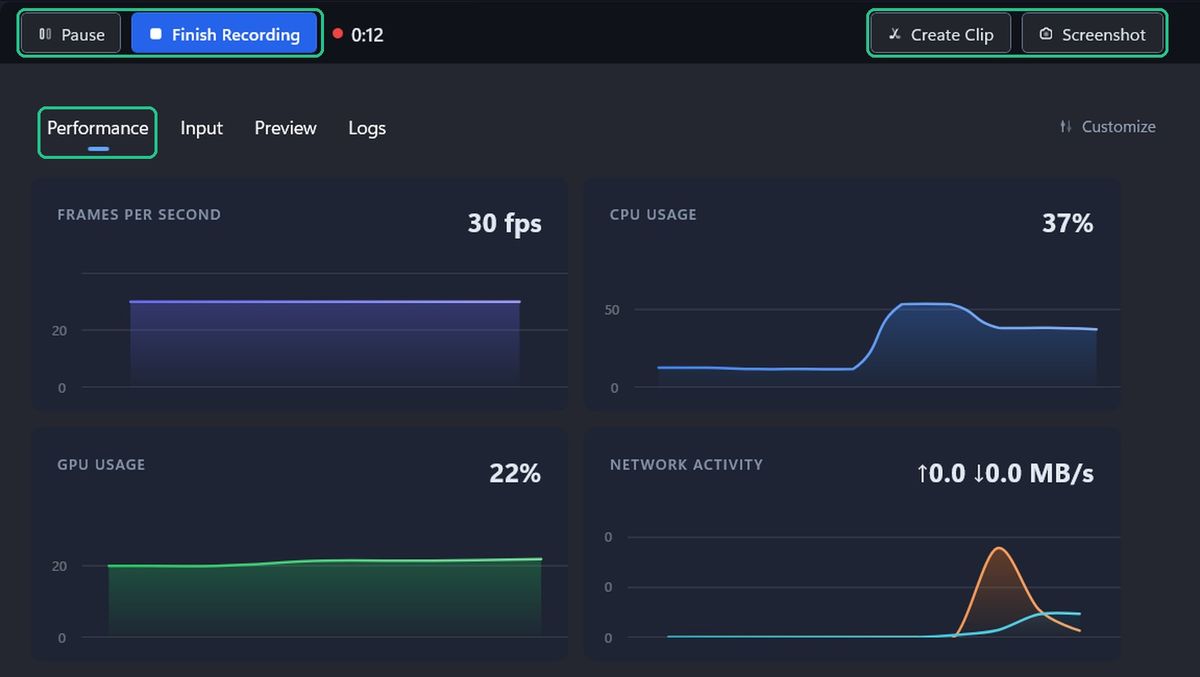Go to the Logs tab
Viewport: 1200px width, 677px height.
[367, 128]
